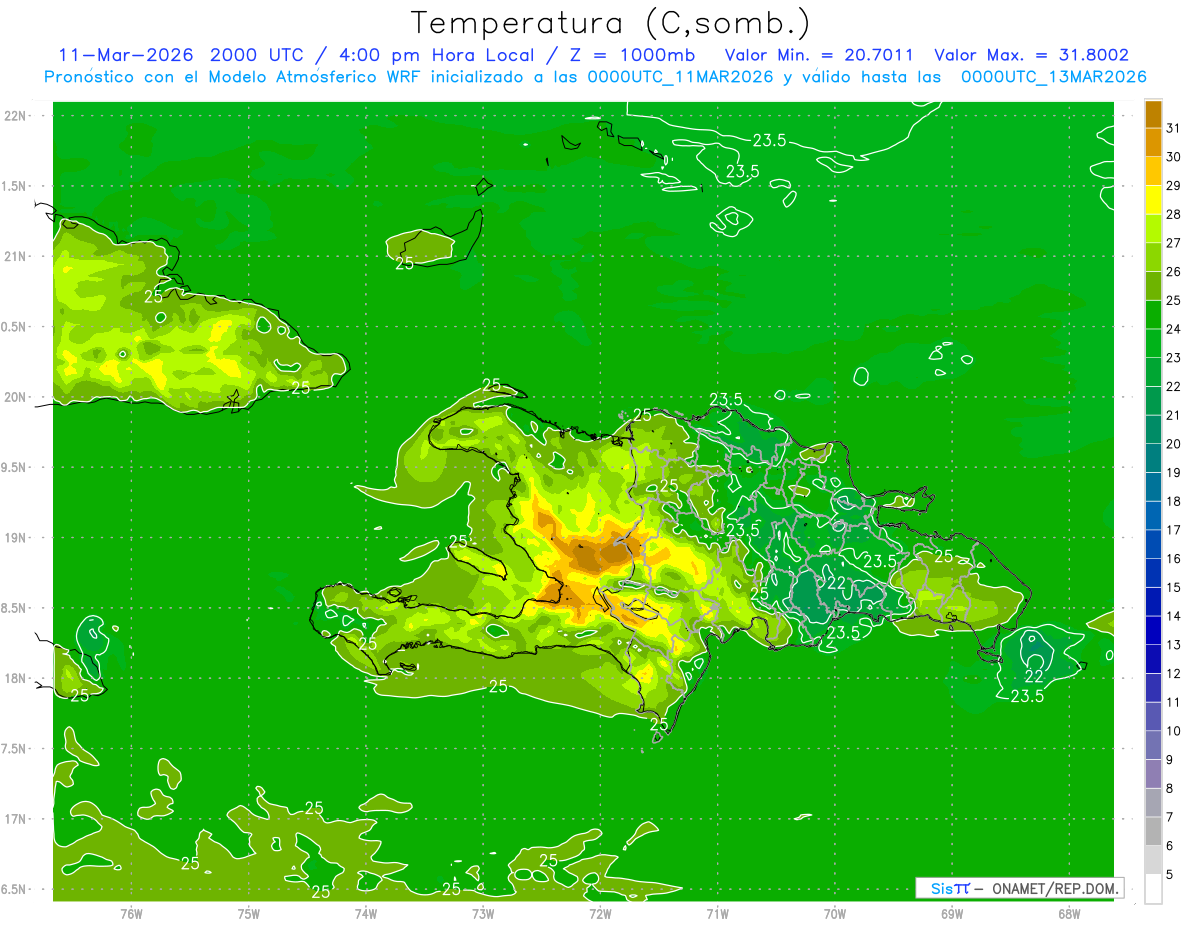Screen dimensions: 1200x927
Task: Click the title 'Temperatura (C,somb.)'
Action: click(611, 24)
